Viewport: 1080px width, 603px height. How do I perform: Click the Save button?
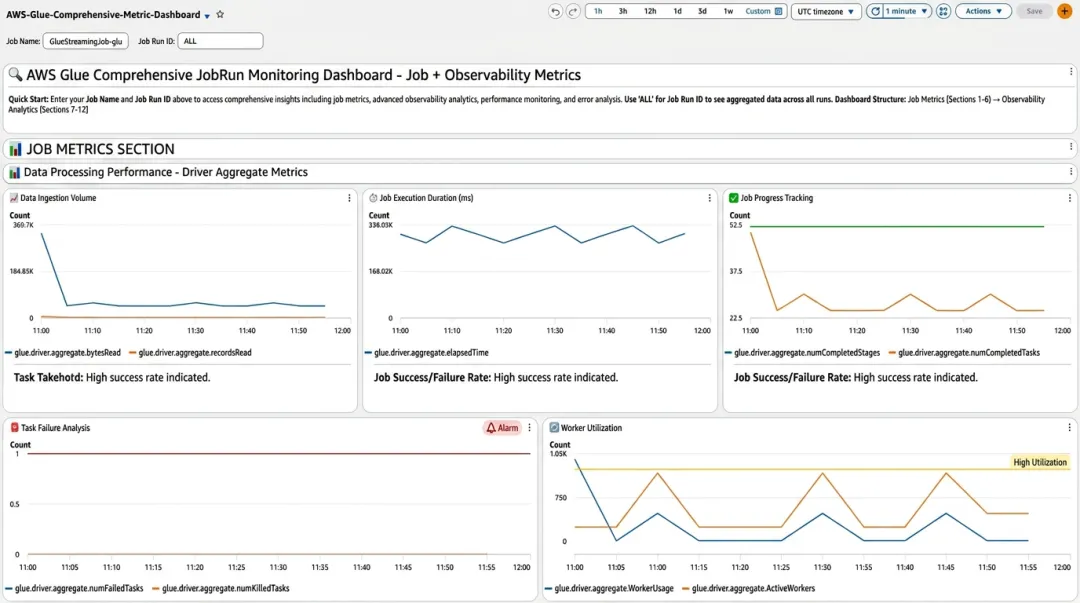[x=1034, y=12]
